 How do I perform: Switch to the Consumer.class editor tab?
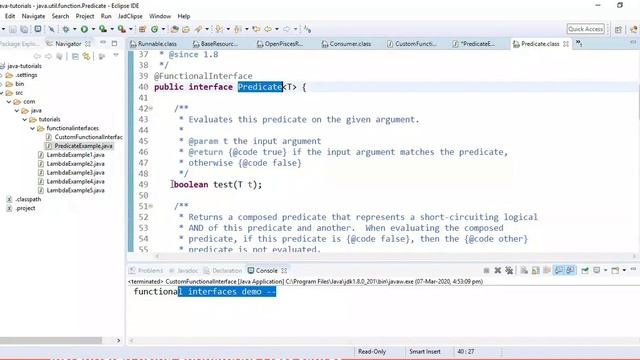347,44
